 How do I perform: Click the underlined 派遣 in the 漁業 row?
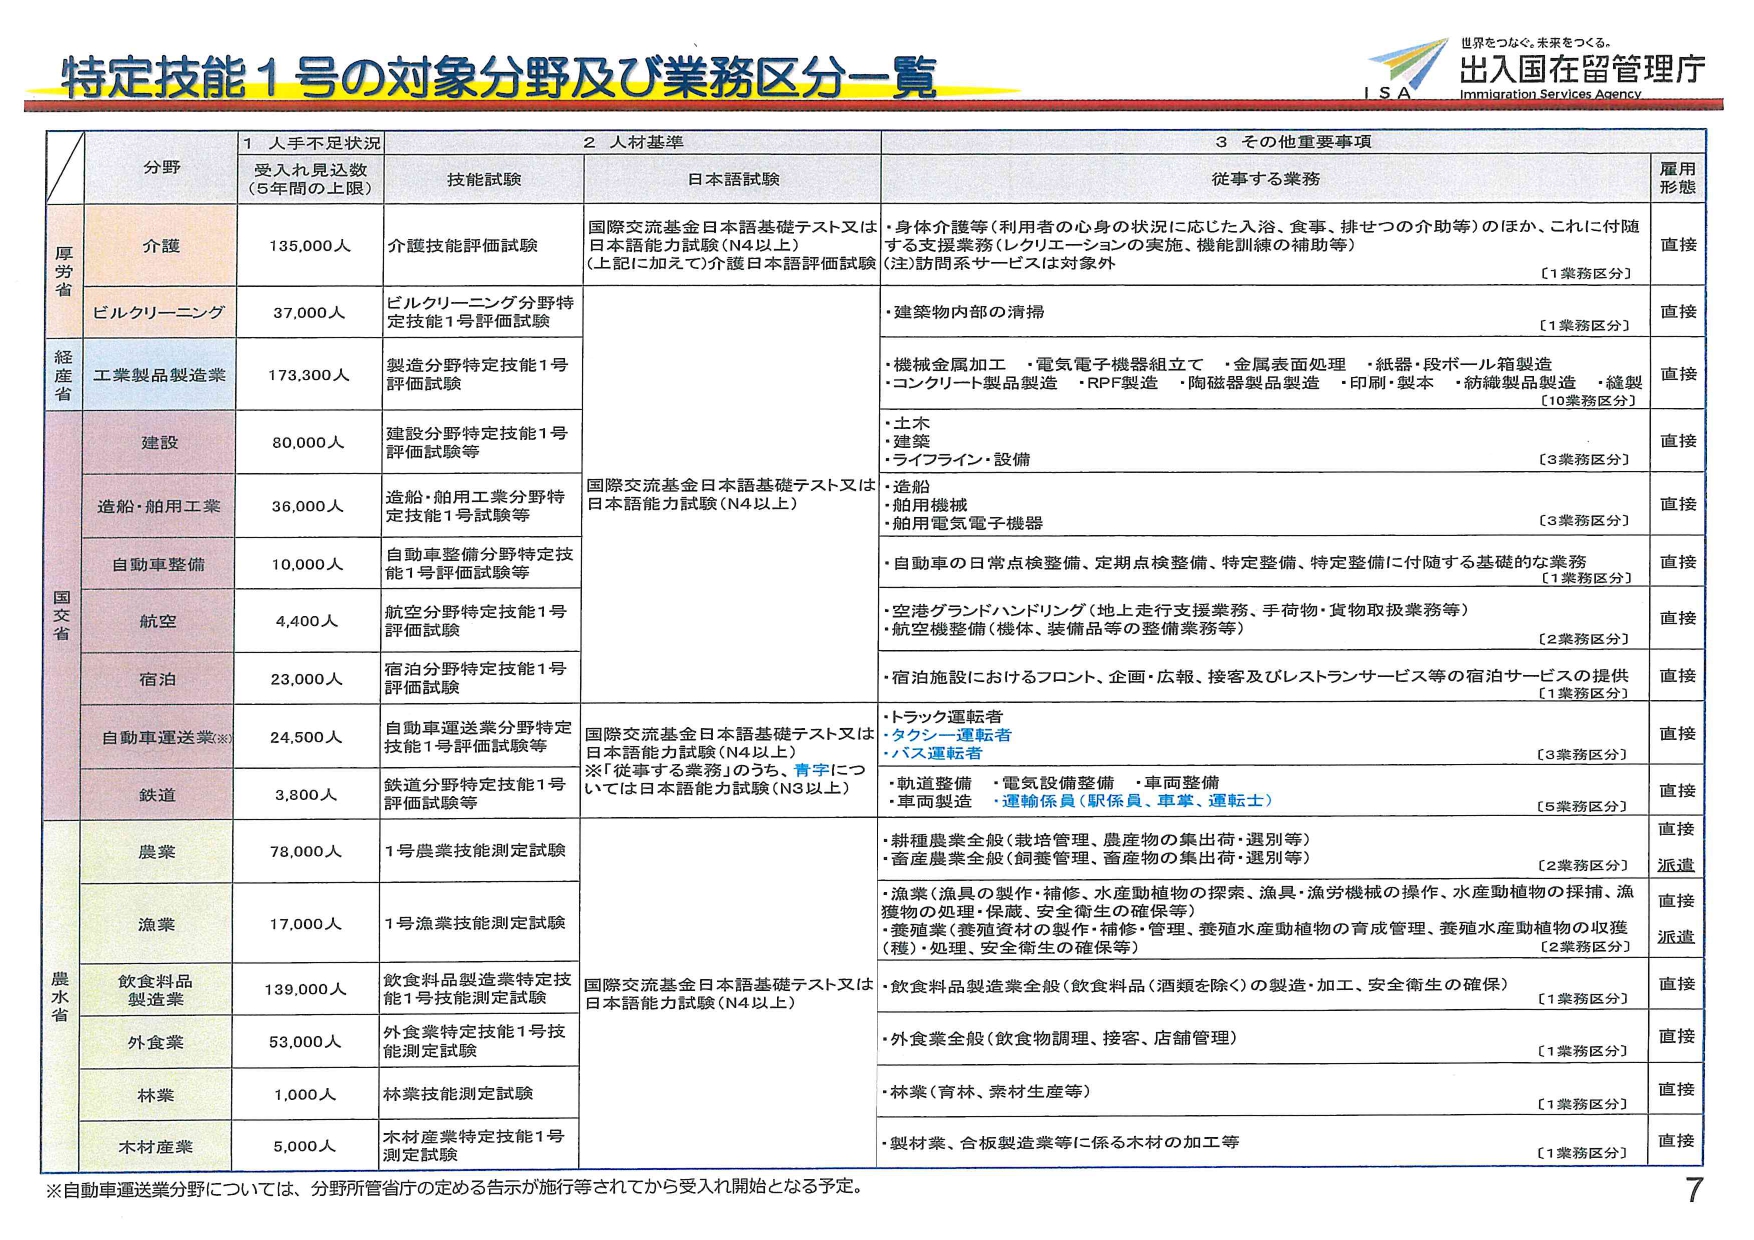(x=1676, y=938)
